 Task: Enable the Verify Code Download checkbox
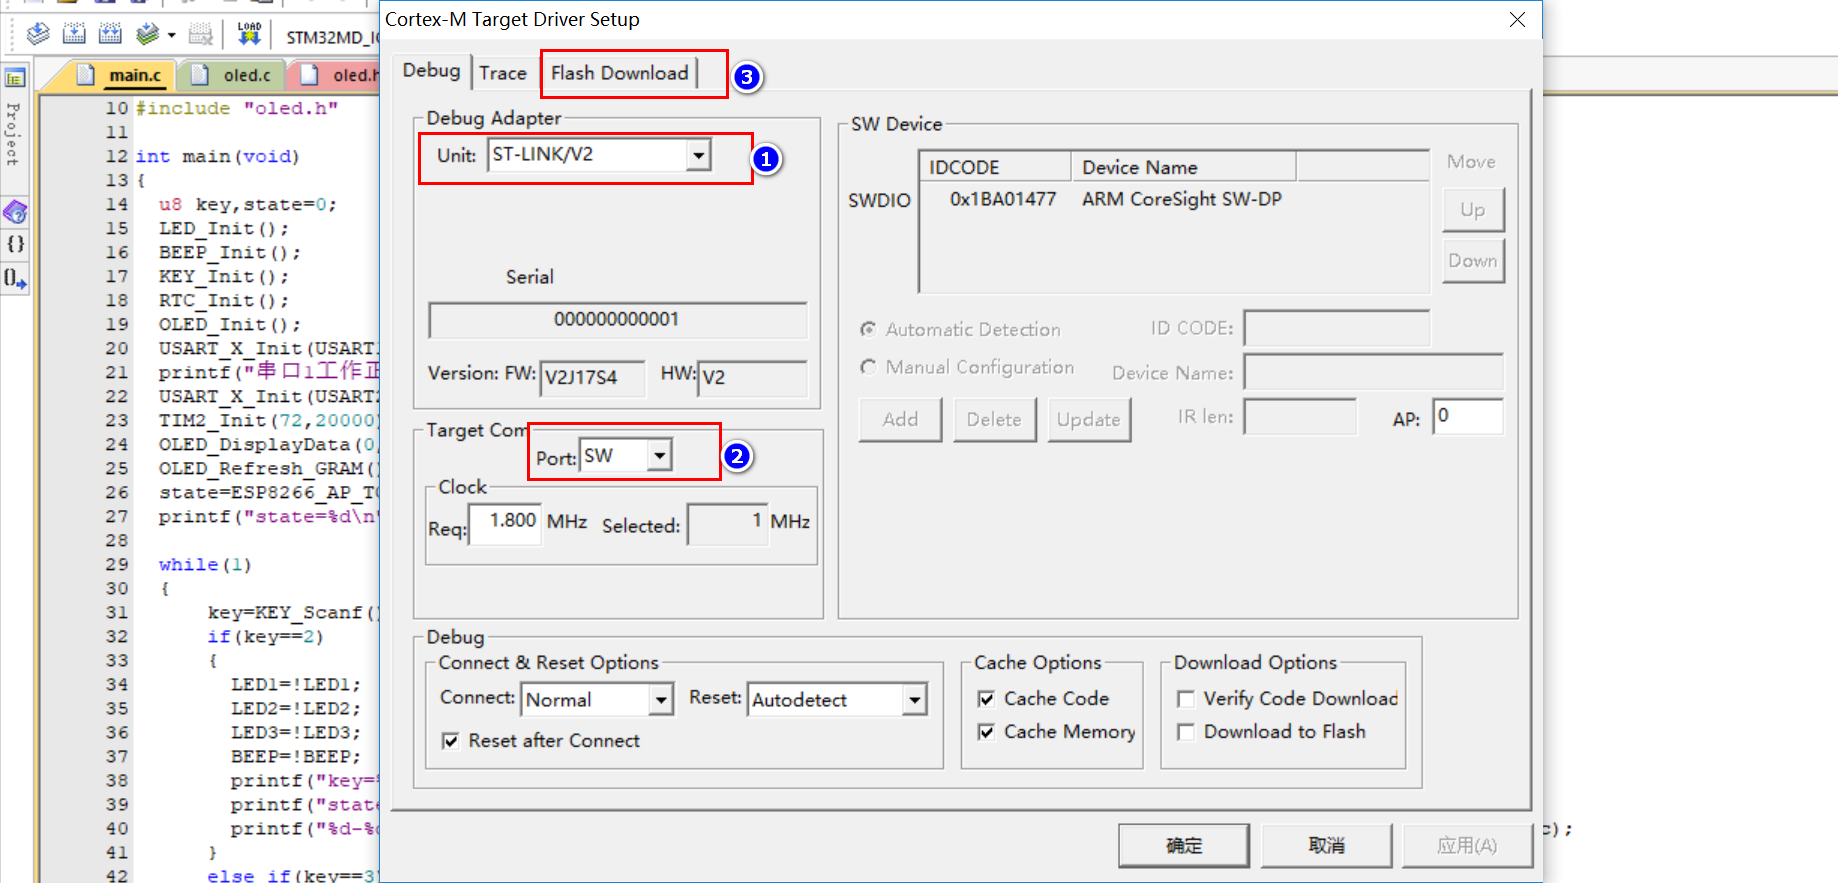(x=1186, y=699)
